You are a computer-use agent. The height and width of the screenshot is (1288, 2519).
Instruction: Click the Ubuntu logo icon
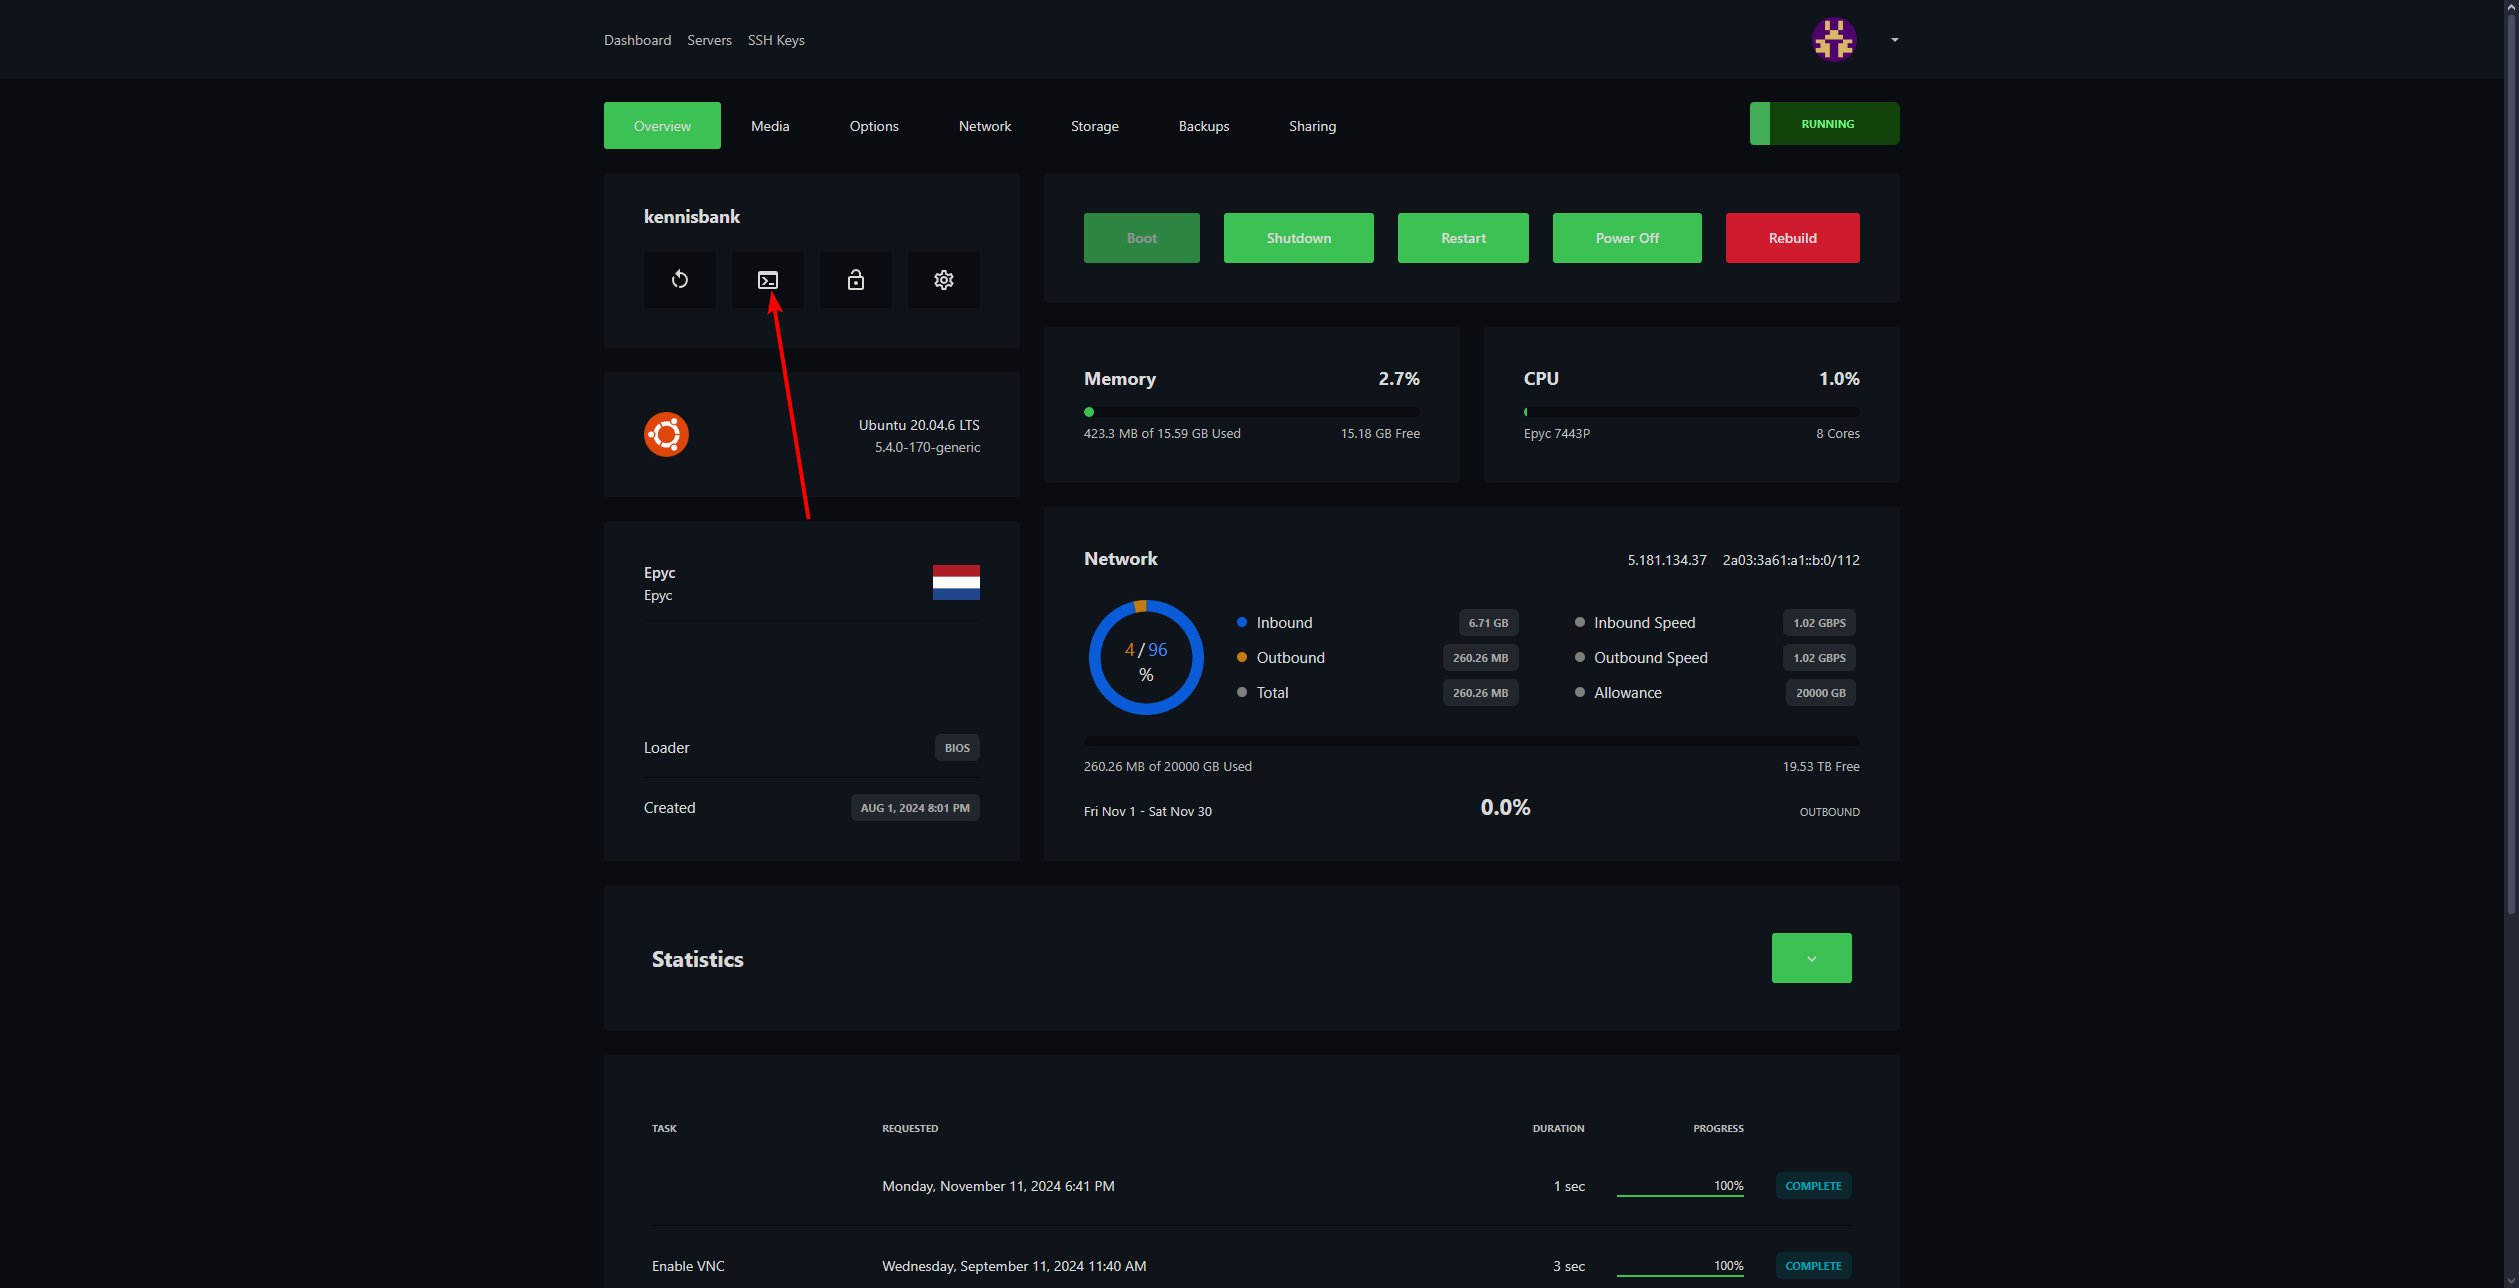point(666,435)
